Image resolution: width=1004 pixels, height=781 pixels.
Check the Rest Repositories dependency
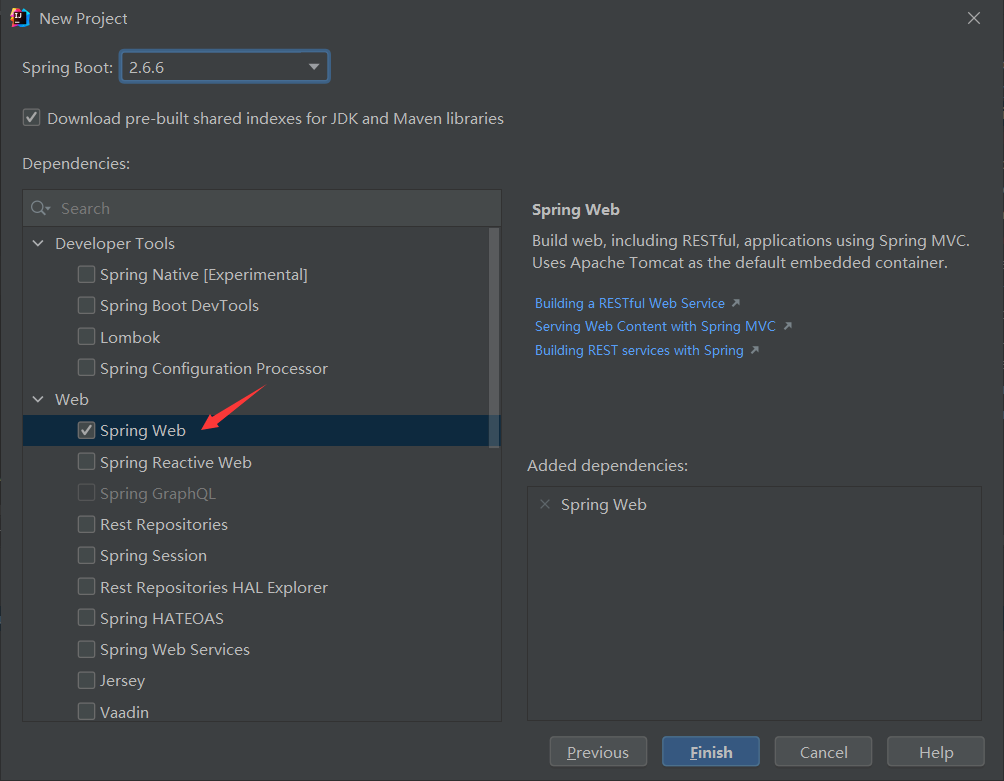86,524
